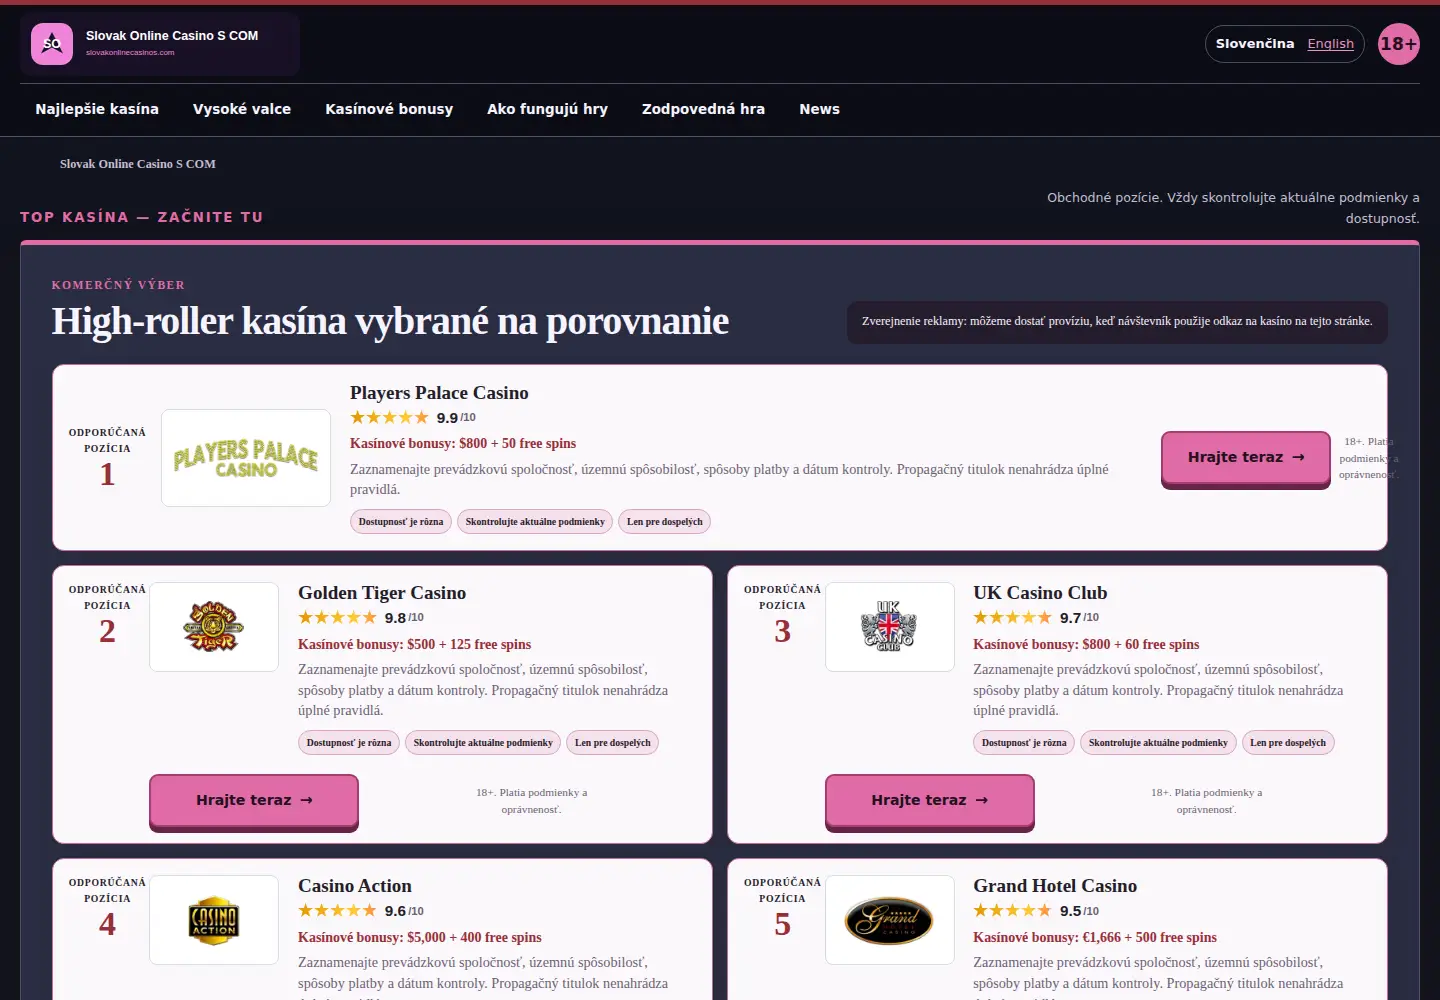Screen dimensions: 1440x1000
Task: Open the UK Casino Club logo
Action: pos(889,627)
